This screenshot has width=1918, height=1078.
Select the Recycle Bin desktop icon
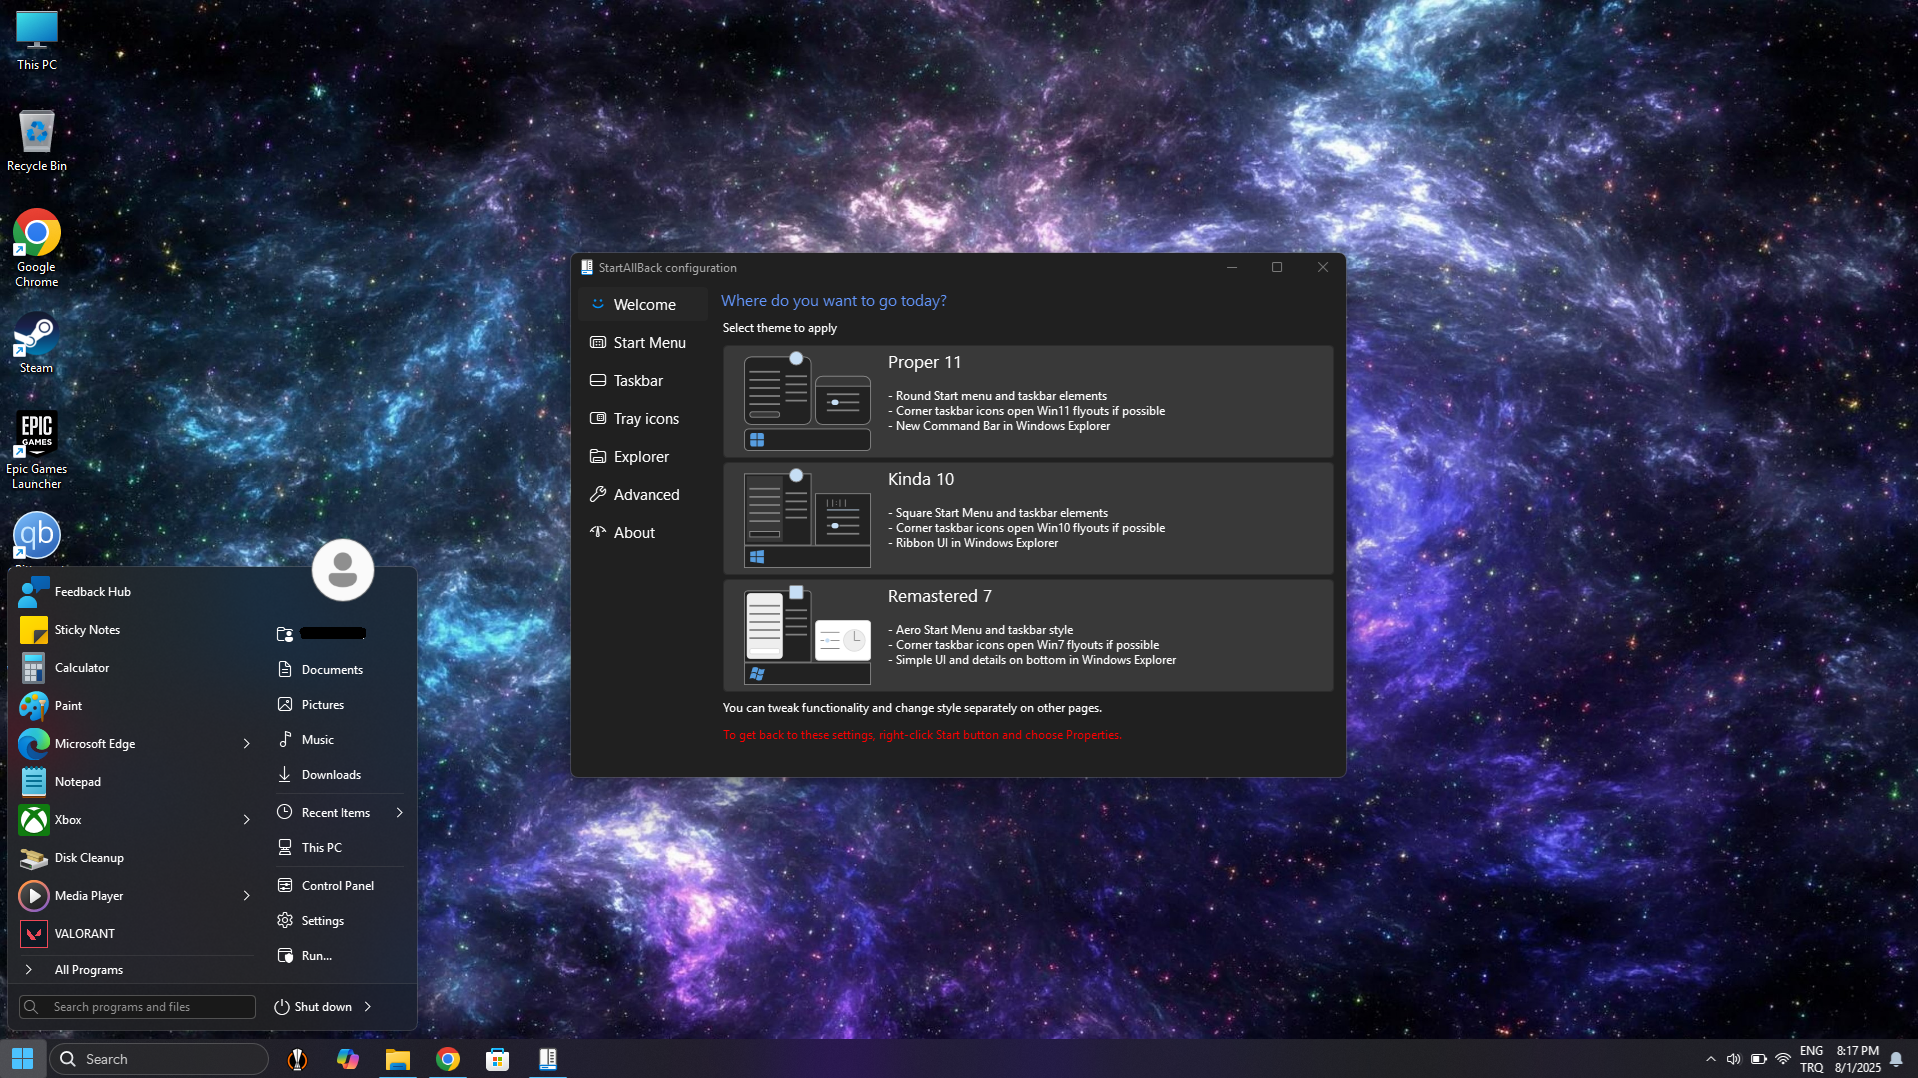[37, 140]
